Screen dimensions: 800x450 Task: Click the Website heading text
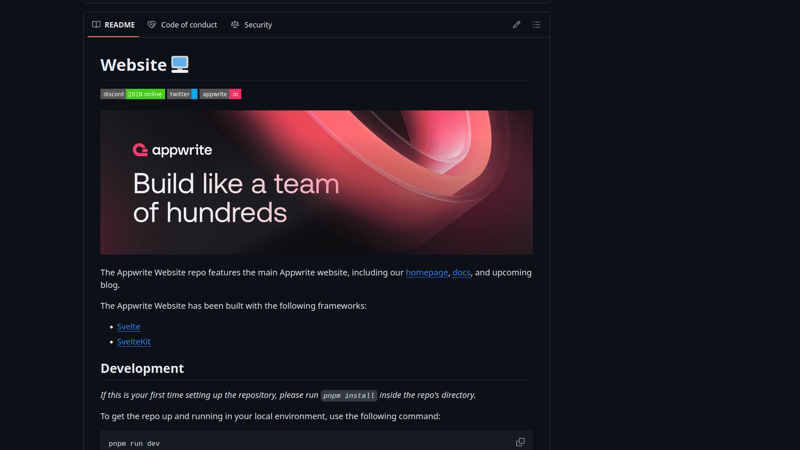coord(133,65)
